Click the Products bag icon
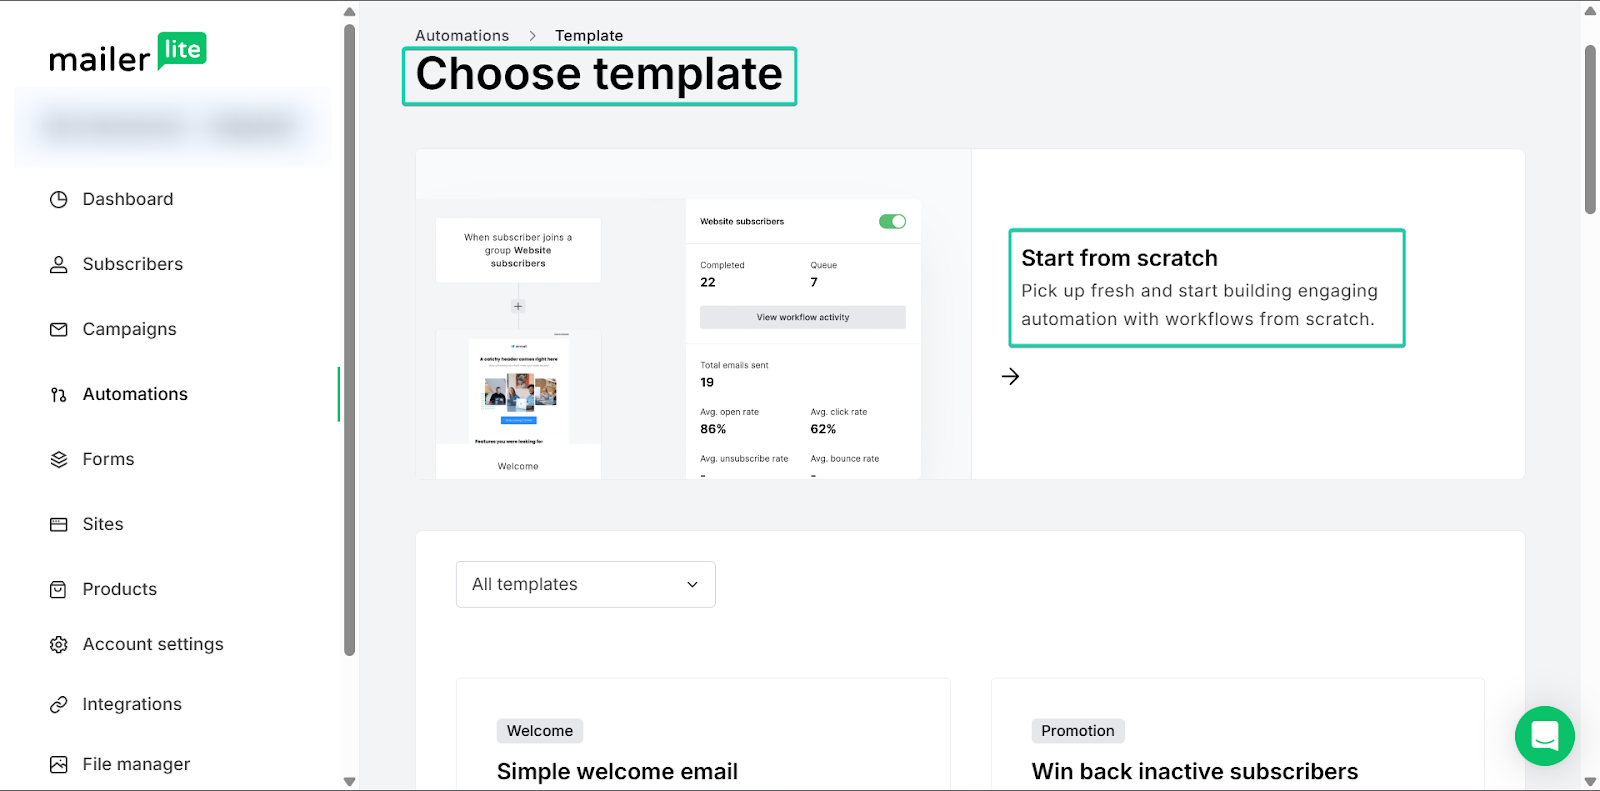Screen dimensions: 1600x791 59,589
